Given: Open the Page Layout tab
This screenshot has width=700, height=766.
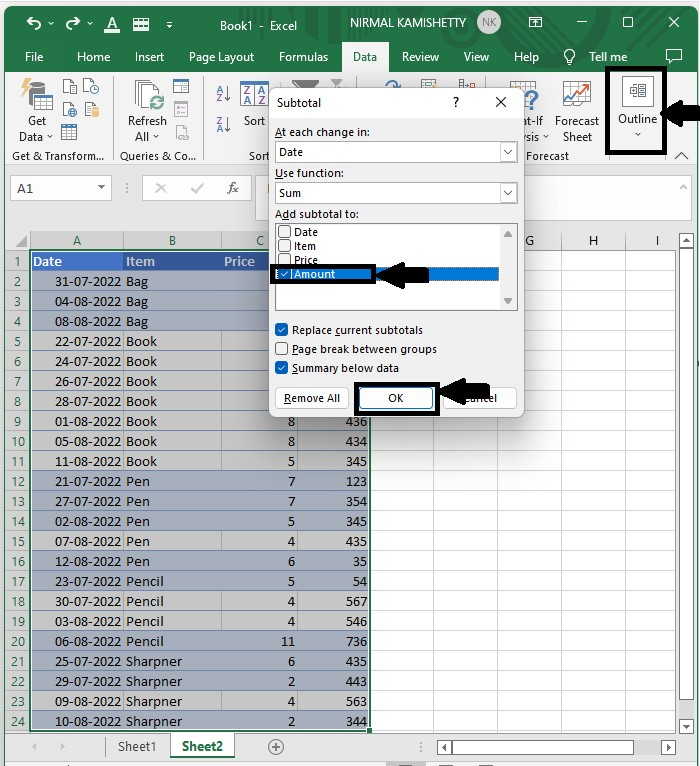Looking at the screenshot, I should pos(221,57).
